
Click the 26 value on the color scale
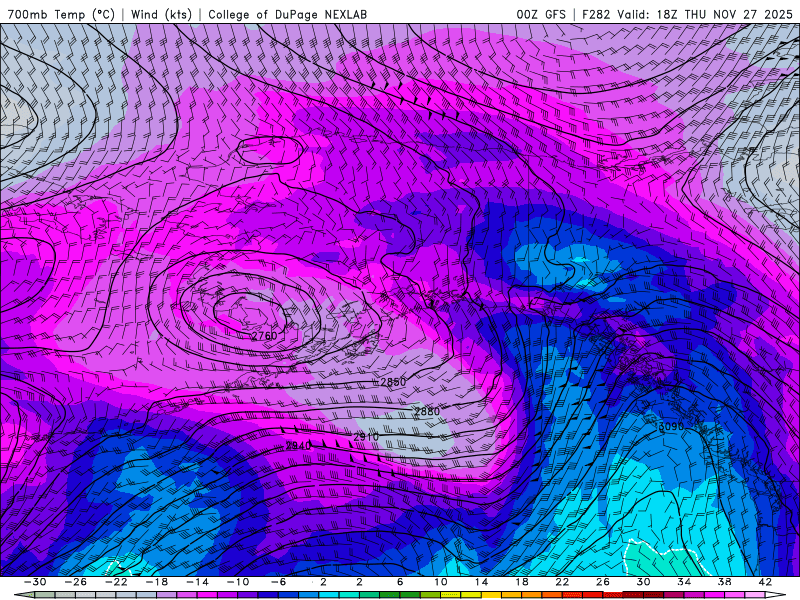pyautogui.click(x=603, y=582)
